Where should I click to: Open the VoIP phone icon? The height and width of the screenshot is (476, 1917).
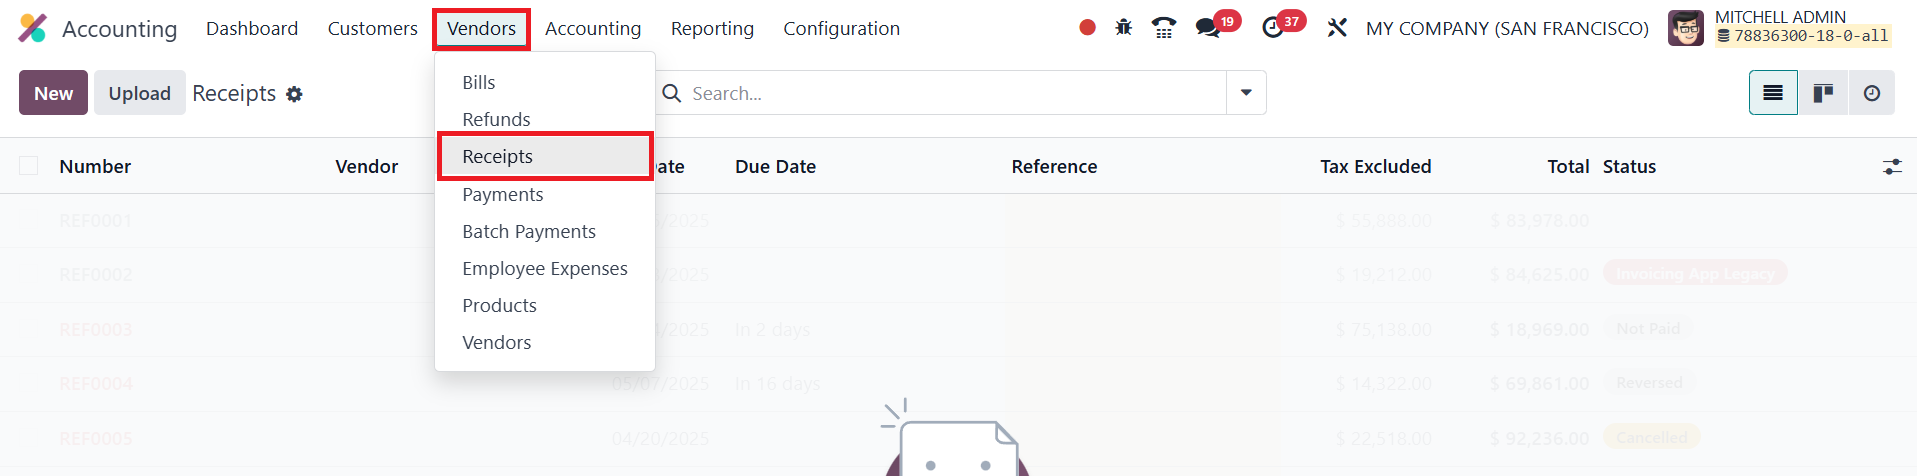pos(1164,28)
